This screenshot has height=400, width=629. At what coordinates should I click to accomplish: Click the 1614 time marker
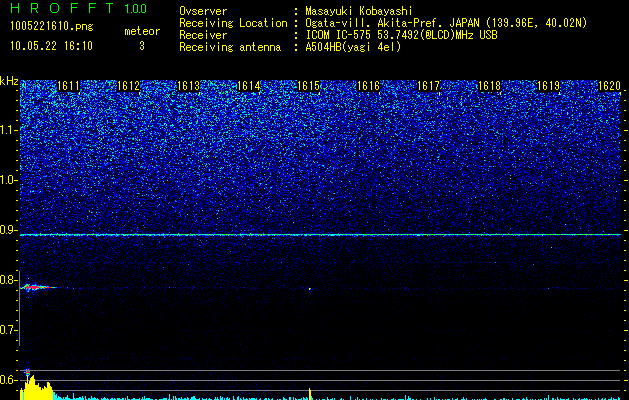249,86
